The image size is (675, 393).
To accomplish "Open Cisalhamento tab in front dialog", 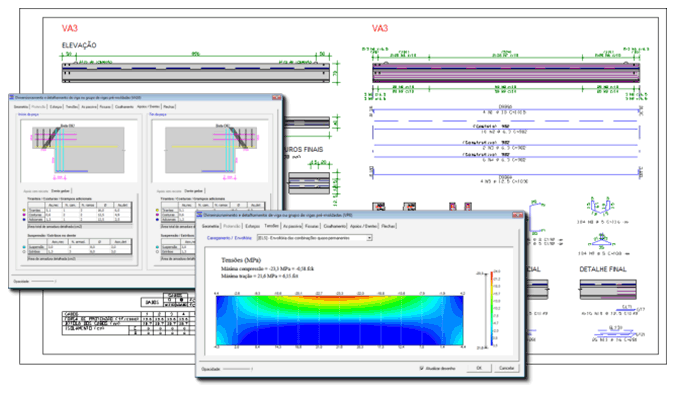I will pyautogui.click(x=334, y=226).
